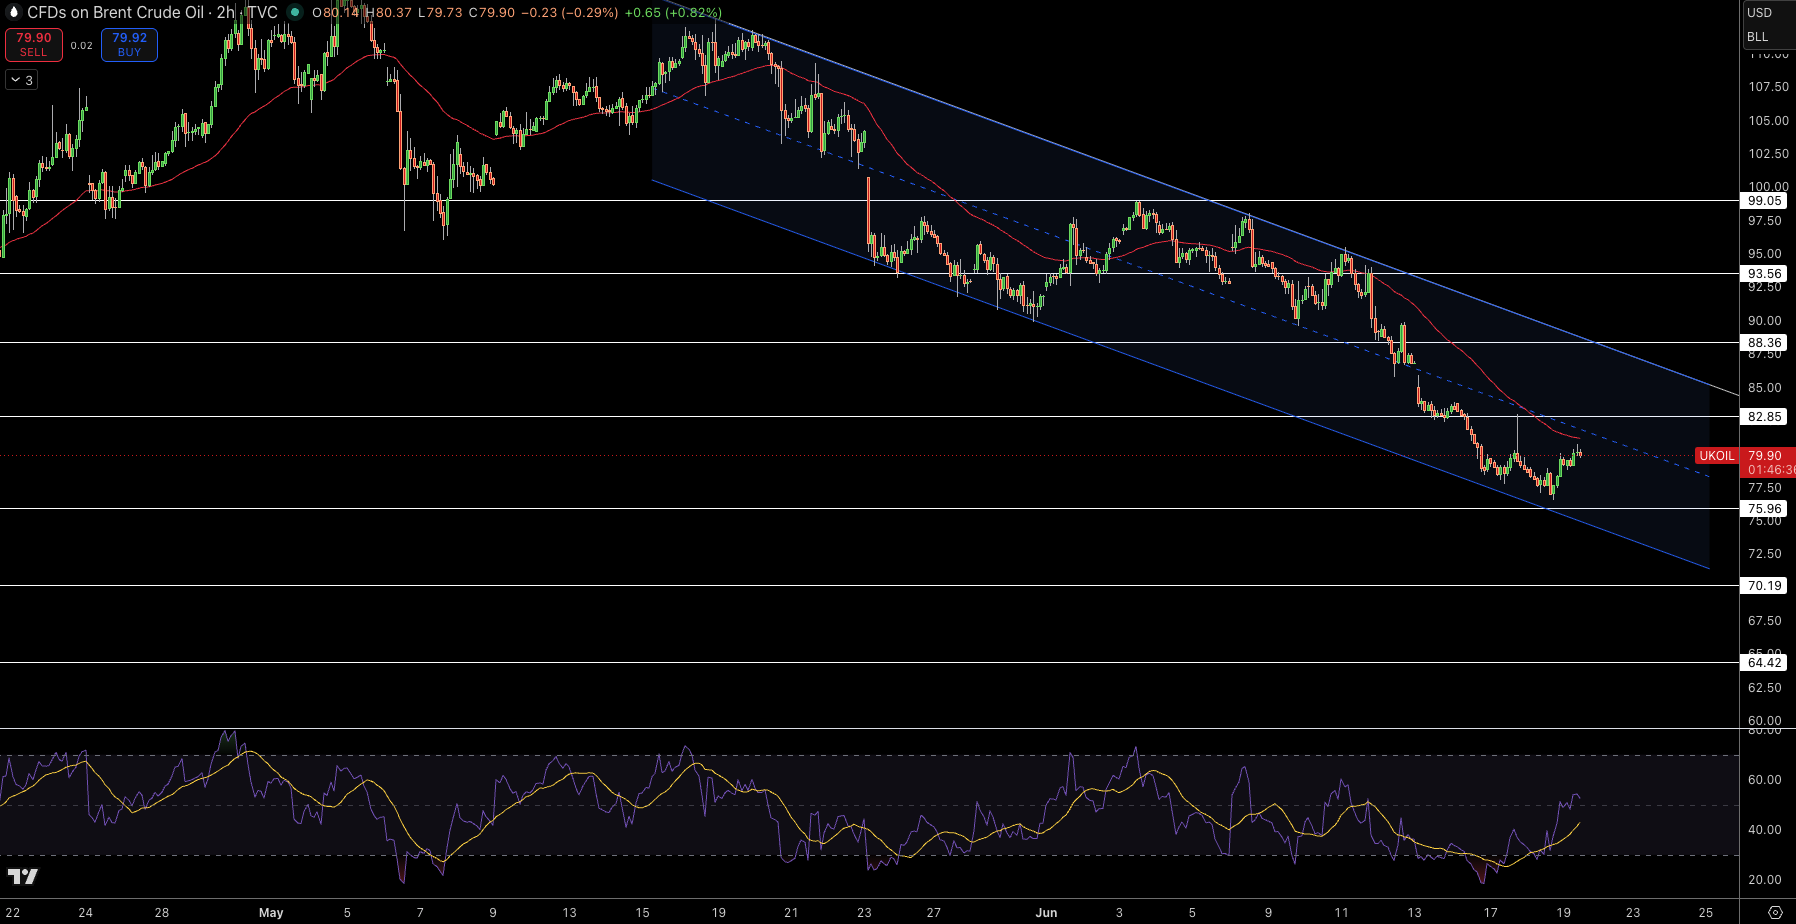Click the TradingView logo
1796x924 pixels.
point(23,877)
